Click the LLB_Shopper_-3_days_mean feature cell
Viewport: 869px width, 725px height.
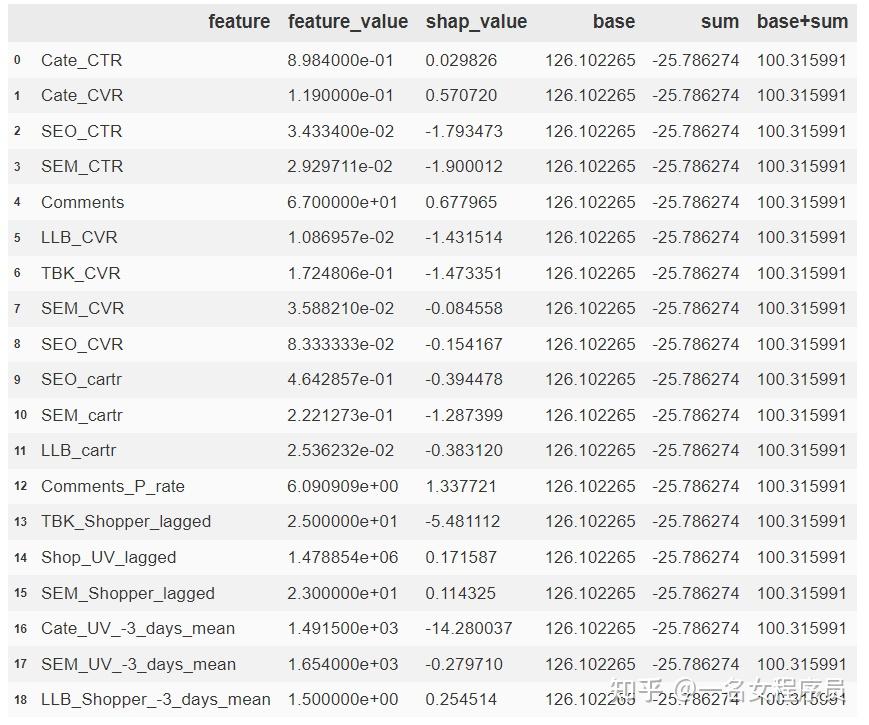(155, 699)
